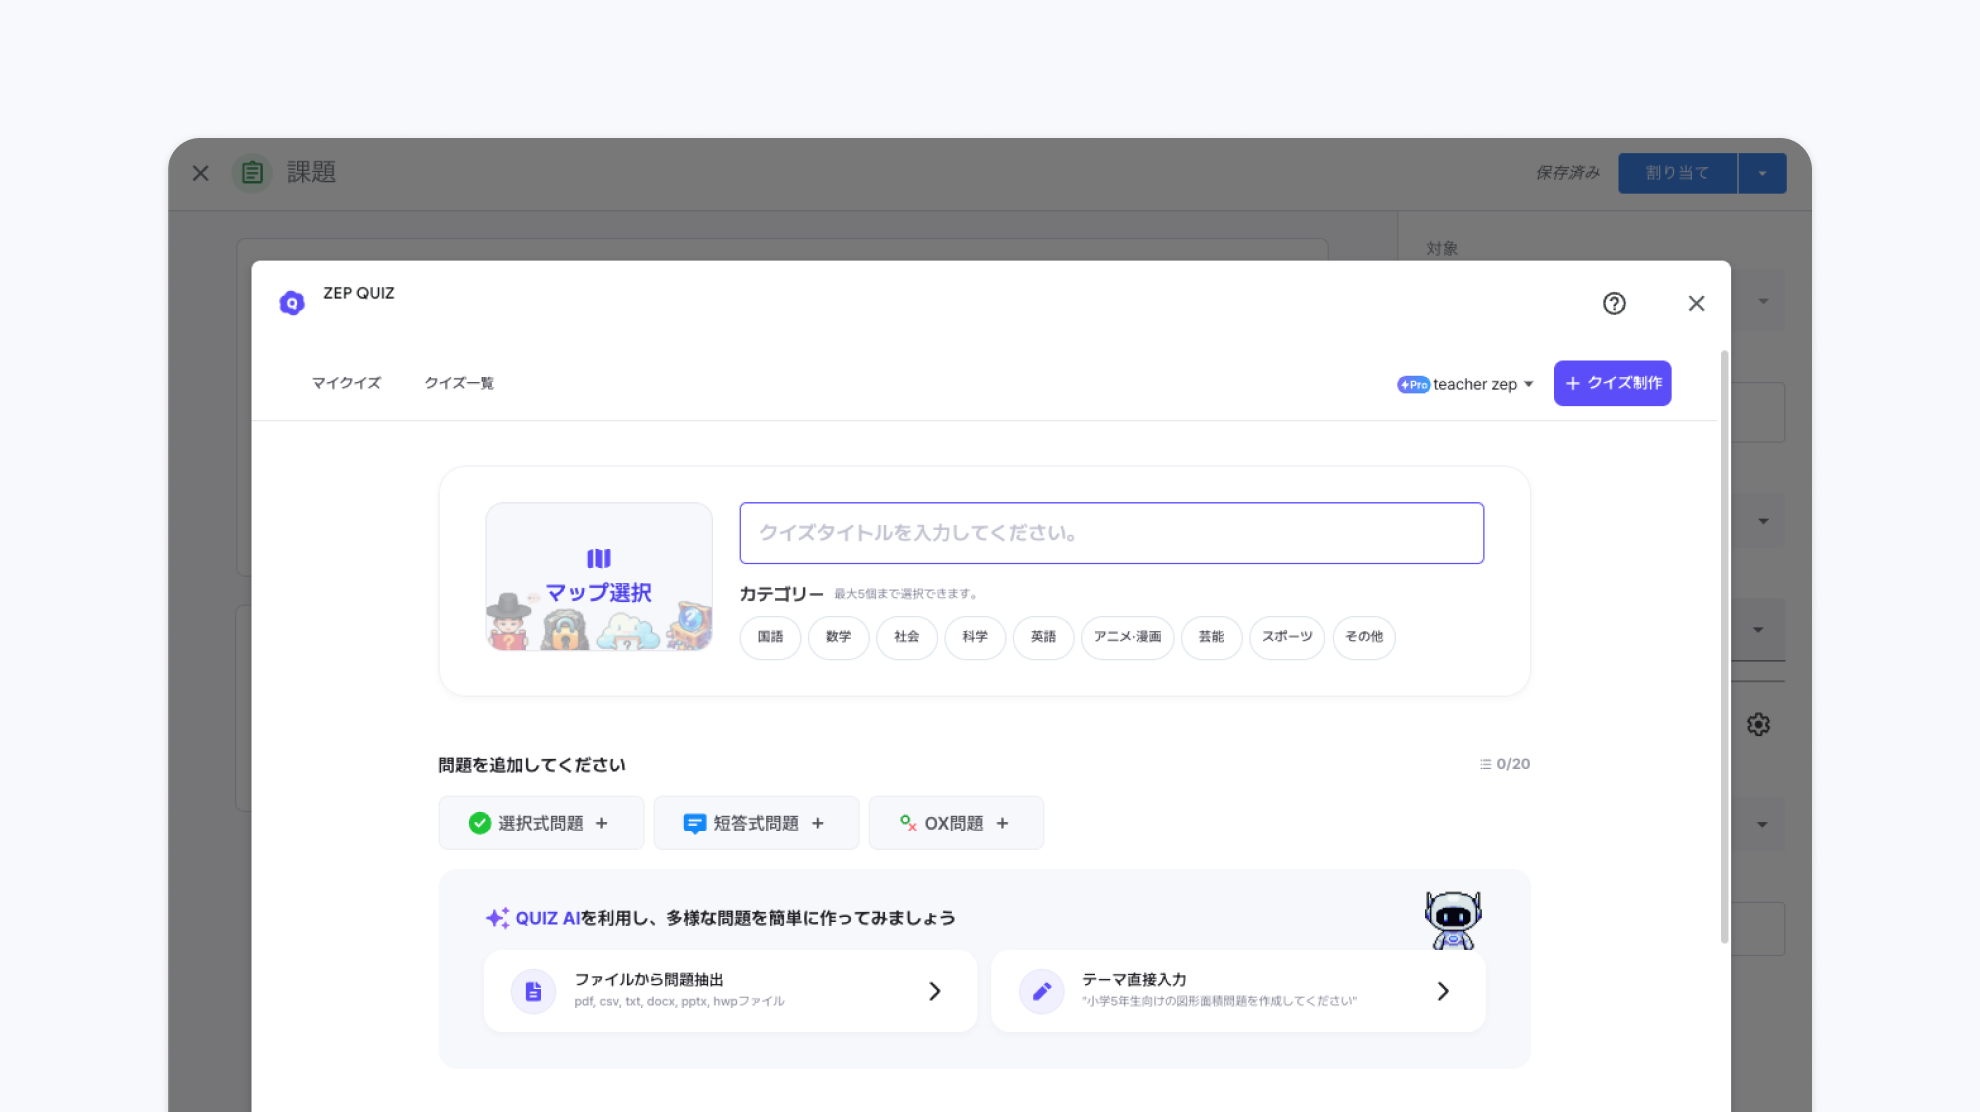Click the file document icon for ファイルから問題抽出
This screenshot has height=1112, width=1980.
point(533,991)
